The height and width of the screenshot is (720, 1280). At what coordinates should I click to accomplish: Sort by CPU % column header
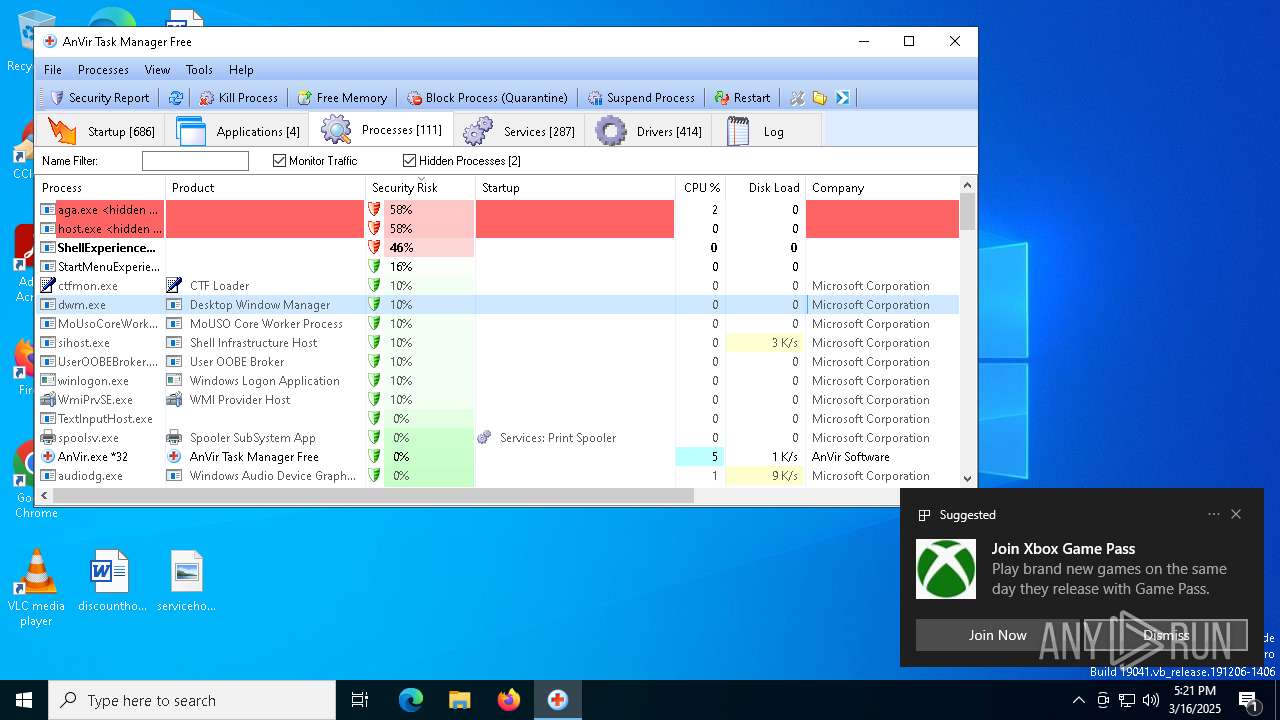coord(701,187)
